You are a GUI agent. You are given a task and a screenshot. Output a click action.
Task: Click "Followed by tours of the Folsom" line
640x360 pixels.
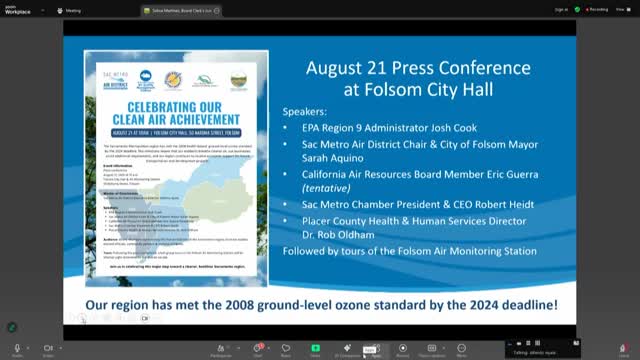point(409,251)
